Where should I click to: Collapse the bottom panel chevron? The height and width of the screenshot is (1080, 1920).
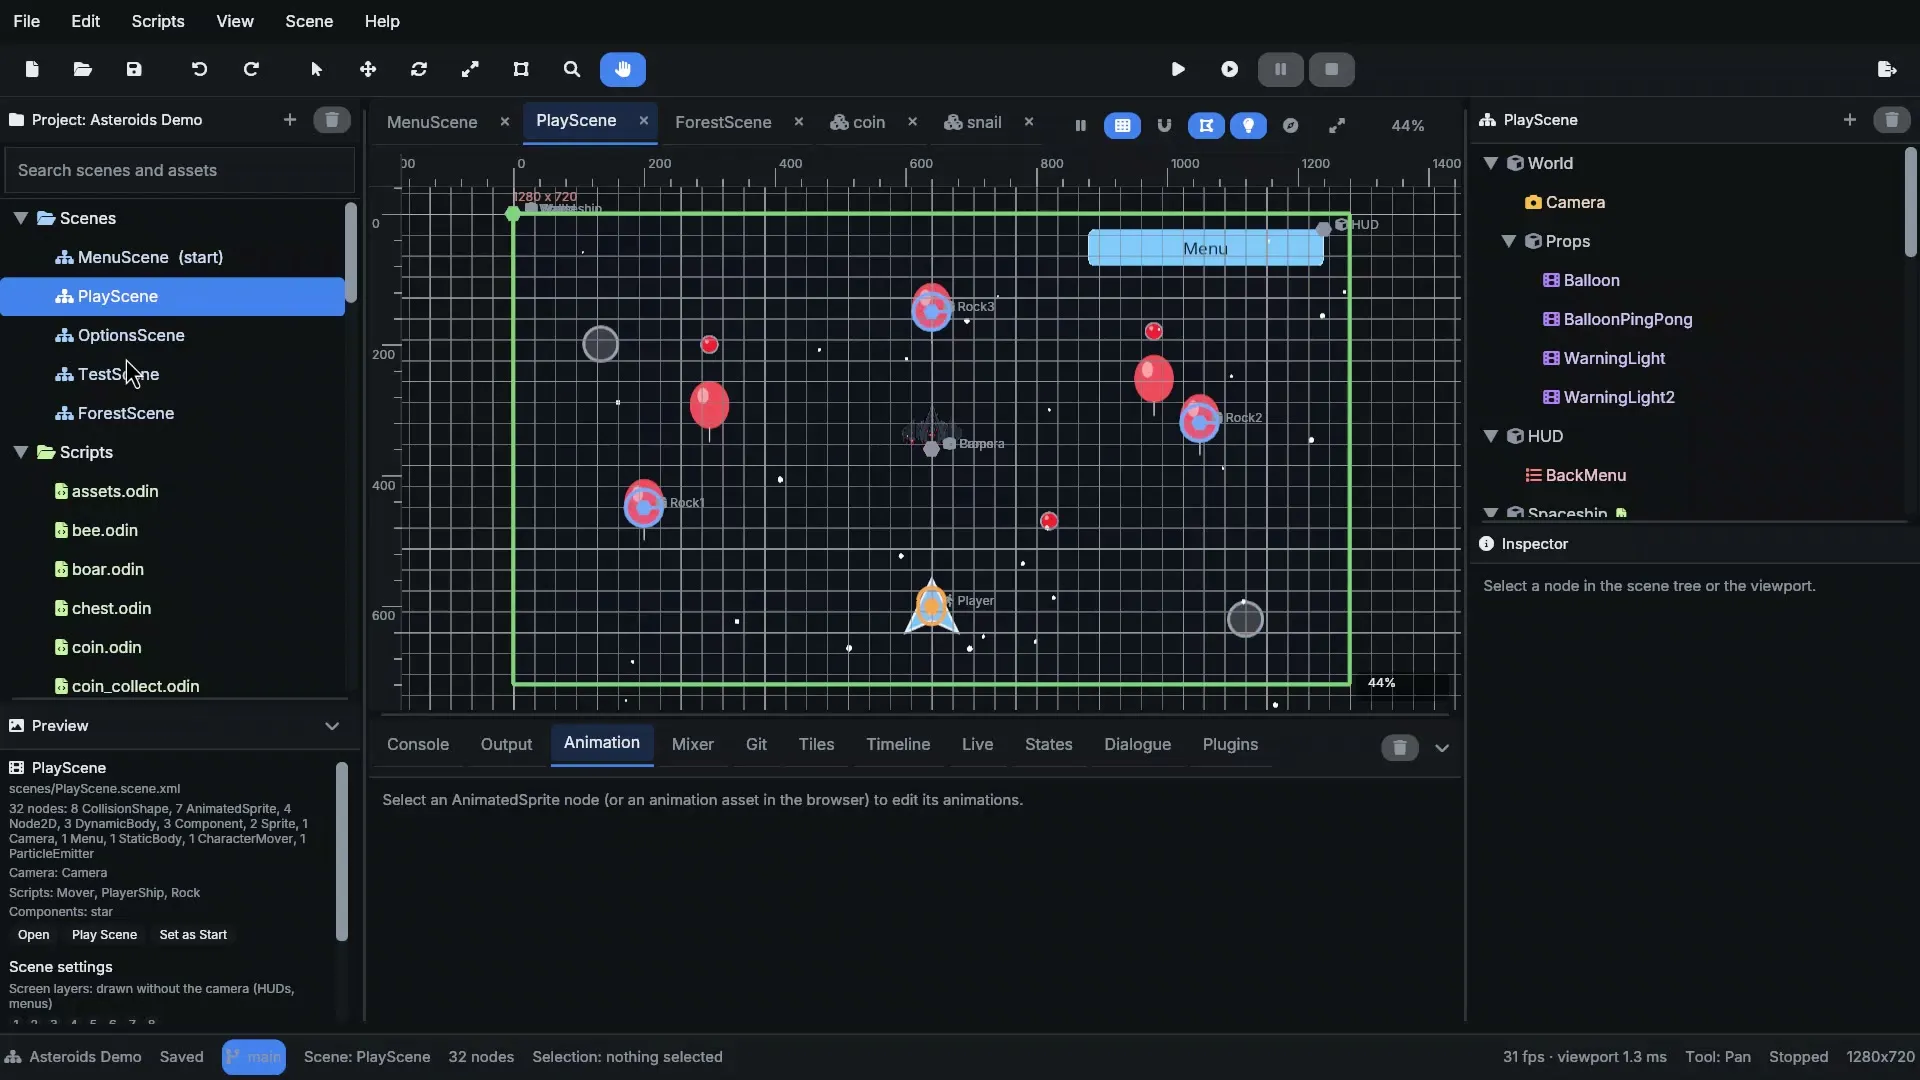pos(1442,748)
